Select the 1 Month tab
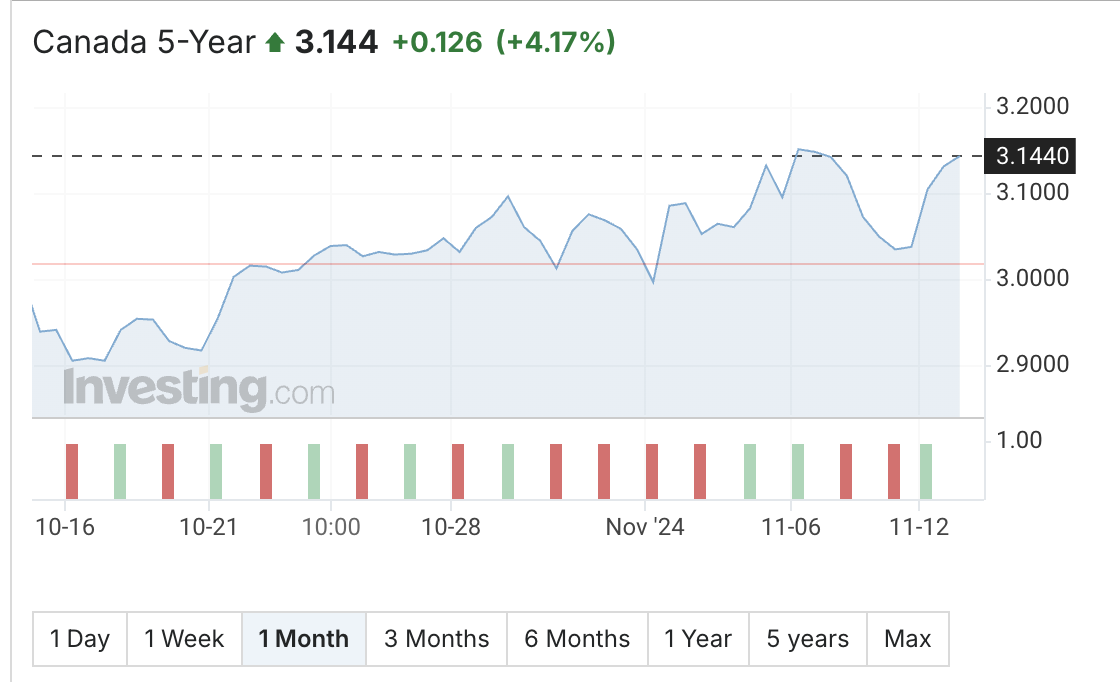Image resolution: width=1120 pixels, height=682 pixels. tap(304, 639)
